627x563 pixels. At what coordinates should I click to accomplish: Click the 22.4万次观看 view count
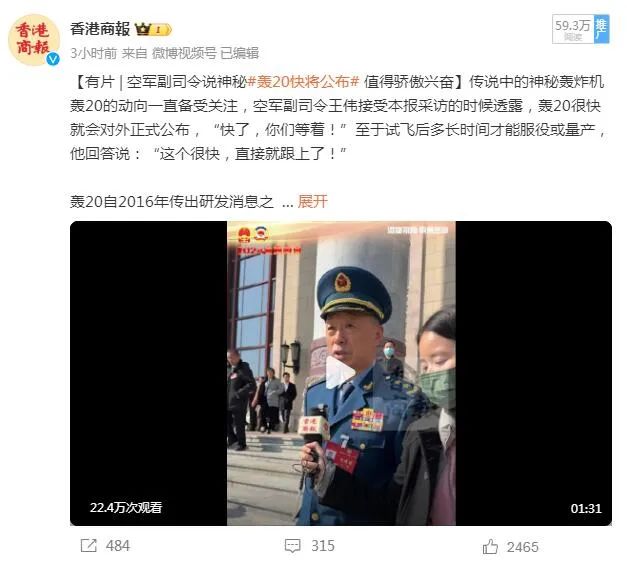click(x=126, y=507)
